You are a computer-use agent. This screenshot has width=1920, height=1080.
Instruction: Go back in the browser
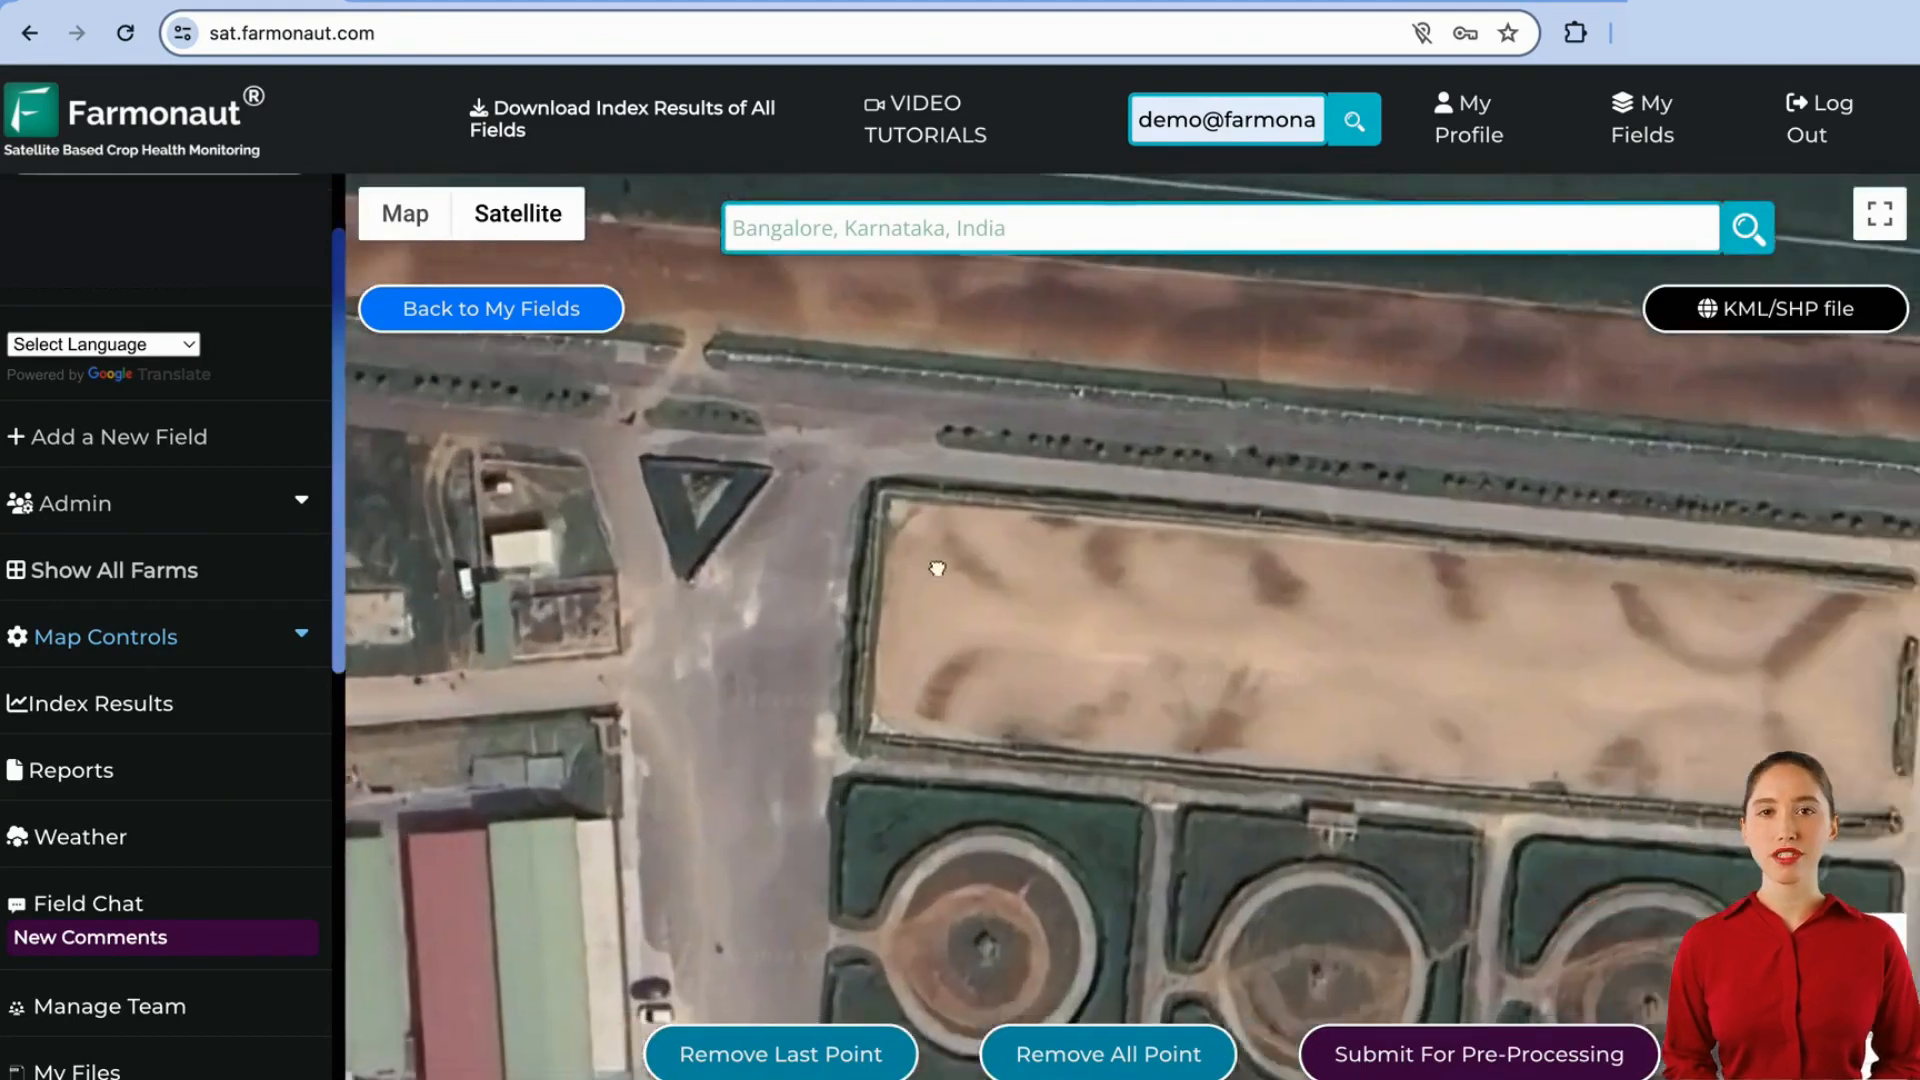(x=30, y=33)
